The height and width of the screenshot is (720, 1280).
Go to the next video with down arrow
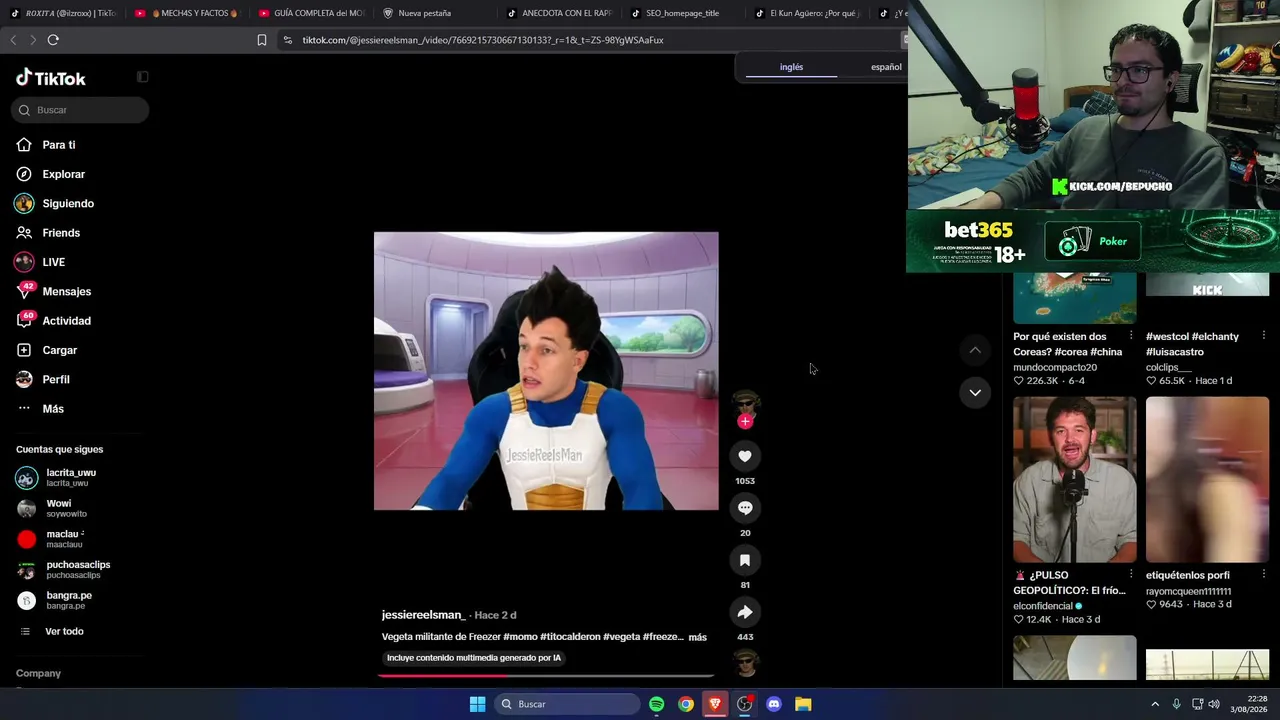pyautogui.click(x=975, y=392)
